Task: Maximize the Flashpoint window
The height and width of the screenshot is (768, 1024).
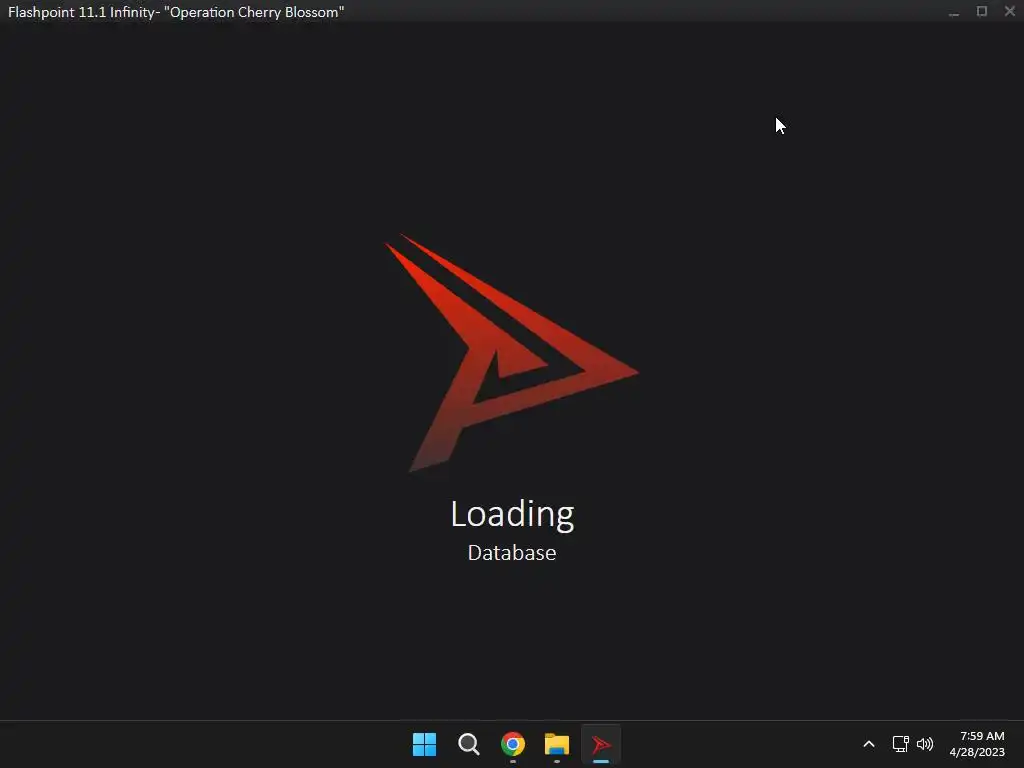Action: tap(982, 11)
